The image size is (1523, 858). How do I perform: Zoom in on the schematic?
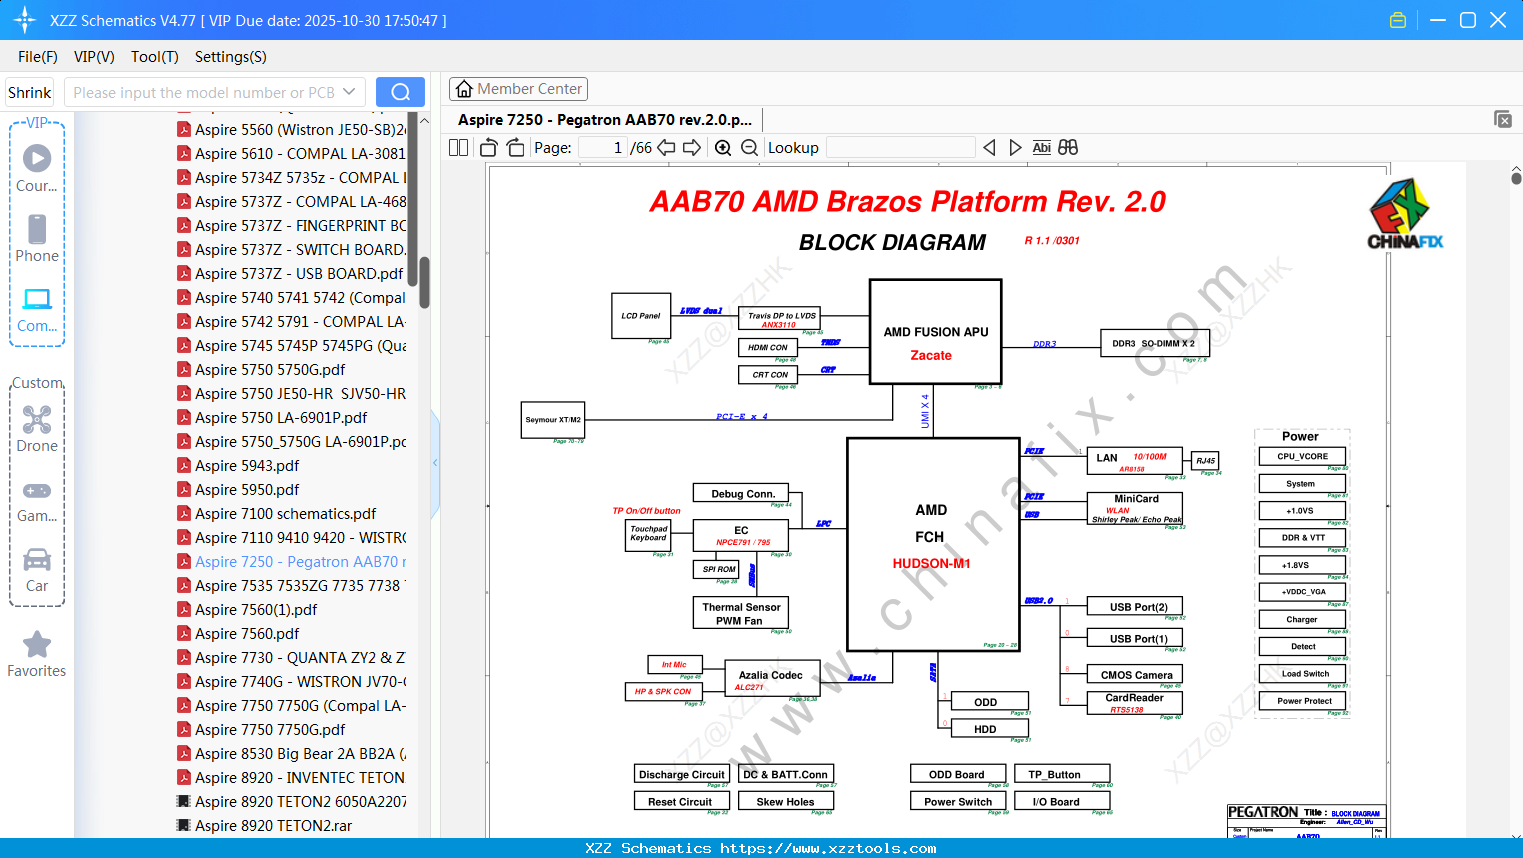723,148
